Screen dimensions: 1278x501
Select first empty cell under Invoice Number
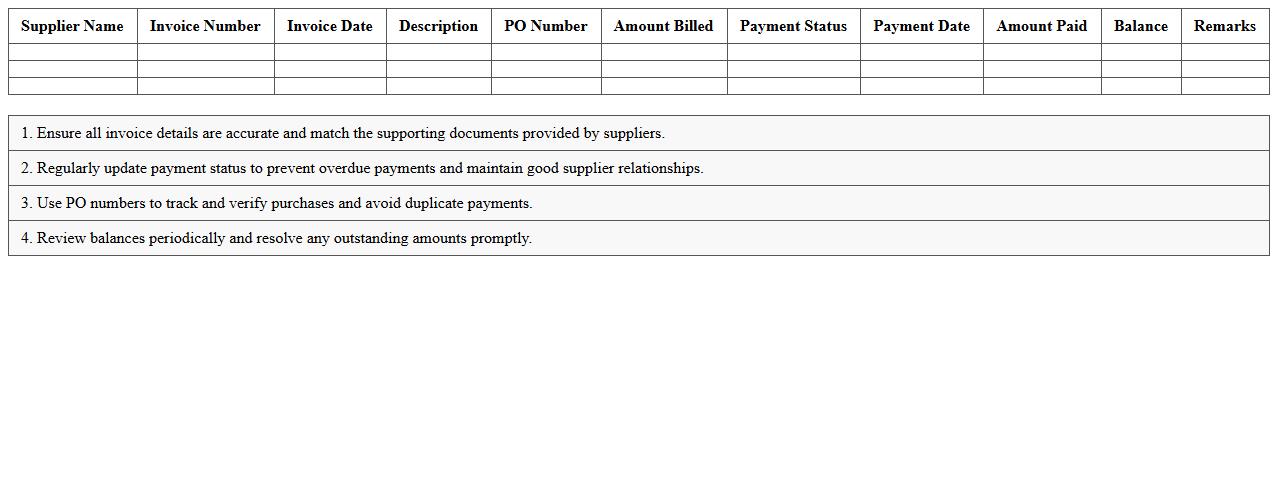coord(205,52)
